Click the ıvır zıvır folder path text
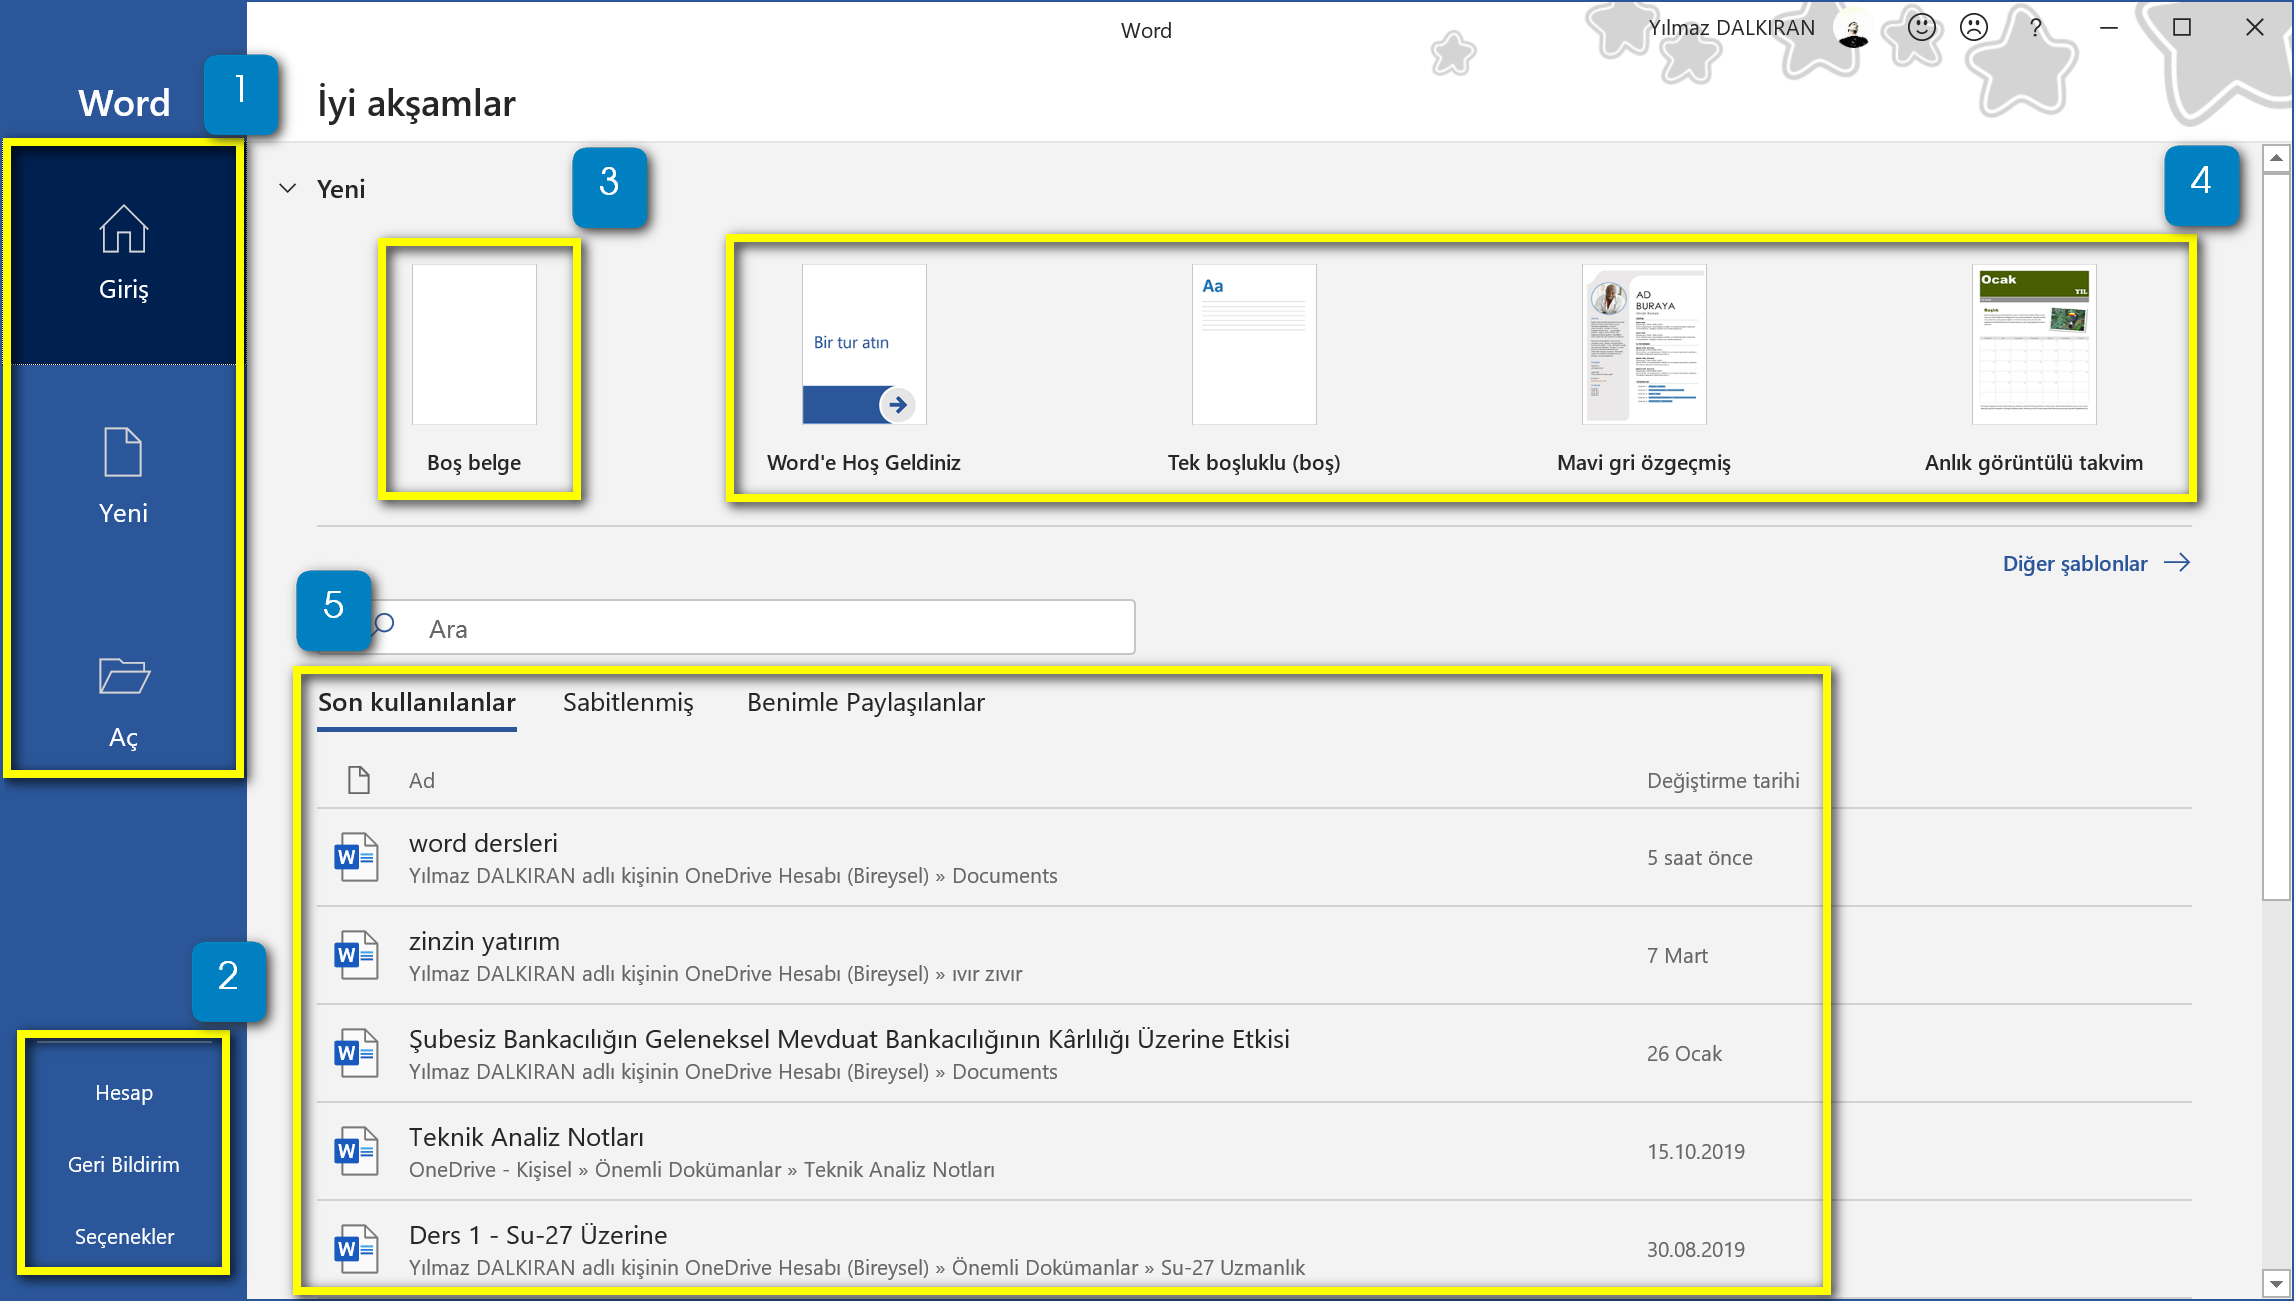The width and height of the screenshot is (2294, 1301). [987, 974]
